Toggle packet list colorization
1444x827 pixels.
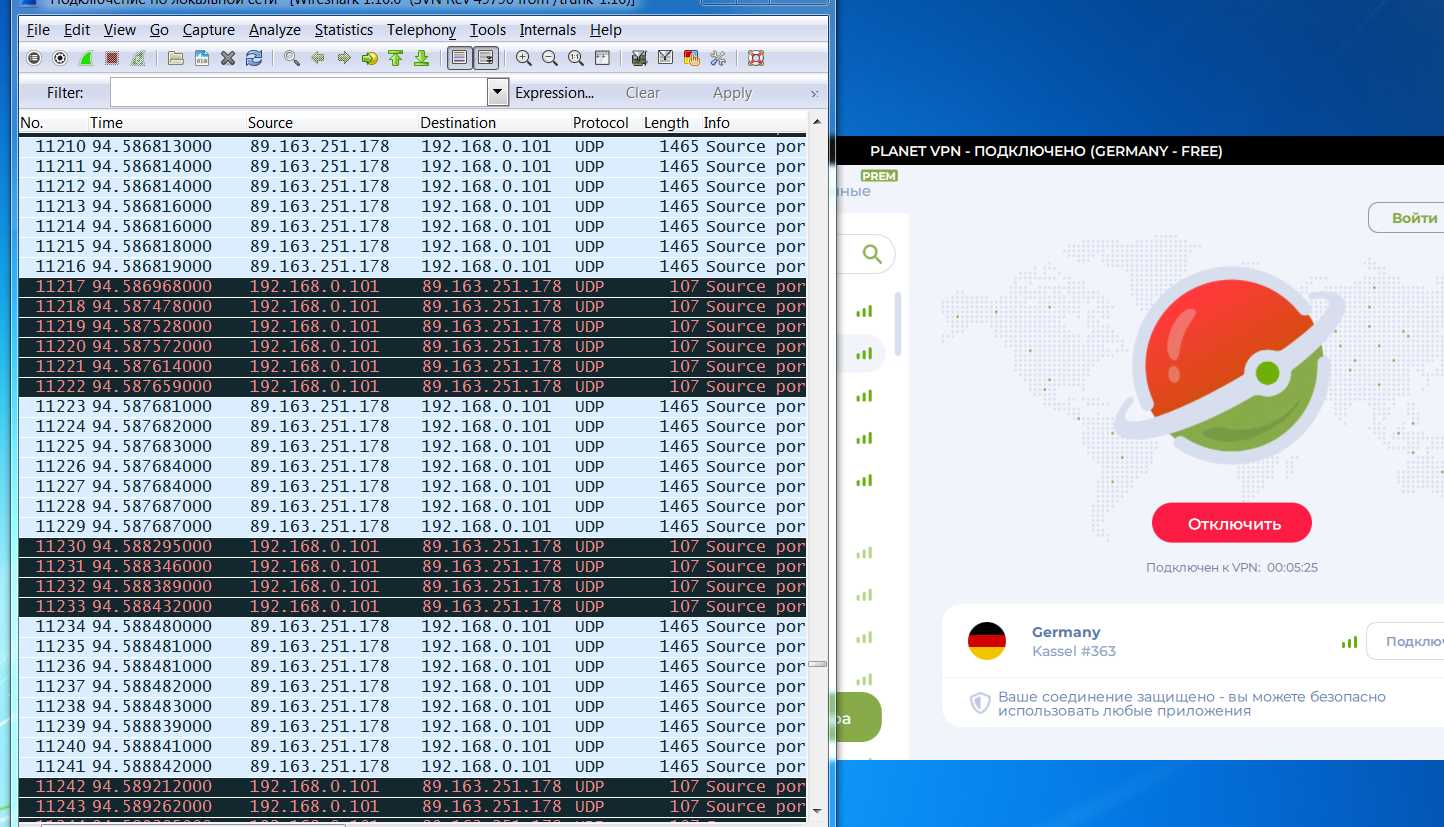pos(459,58)
